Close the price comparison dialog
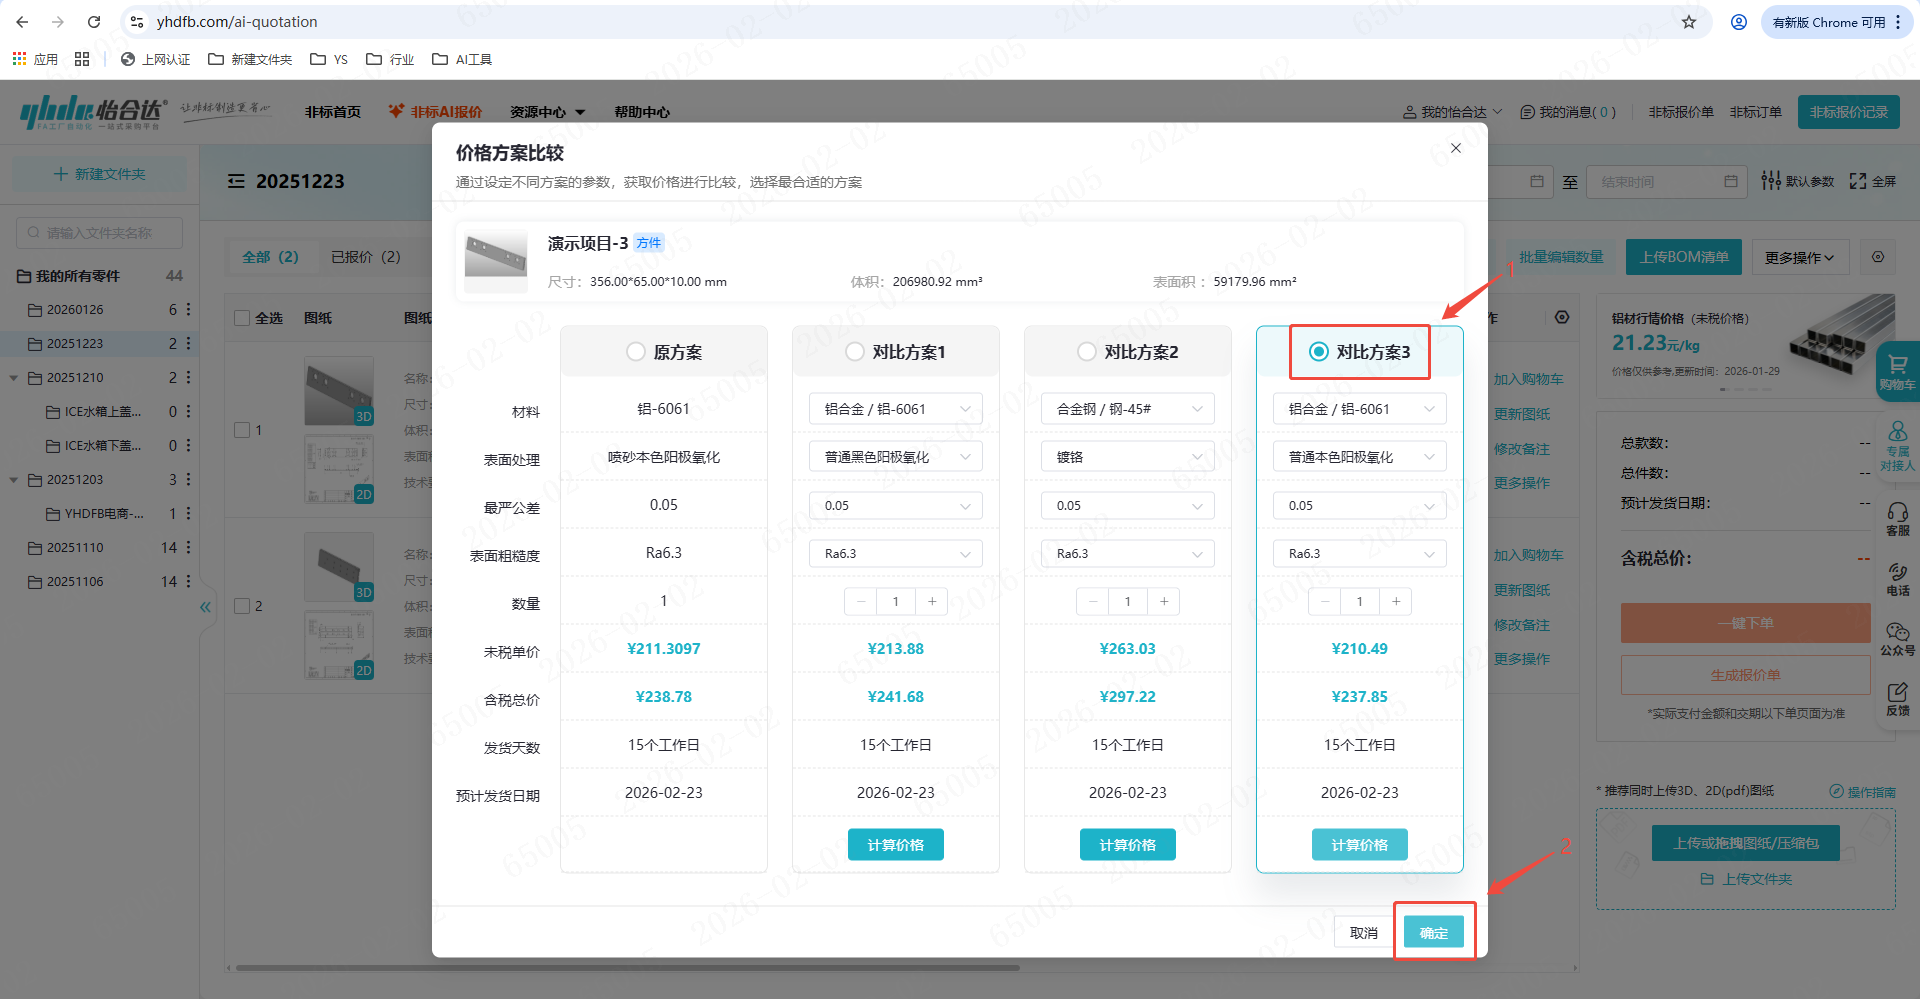The image size is (1920, 999). coord(1455,148)
